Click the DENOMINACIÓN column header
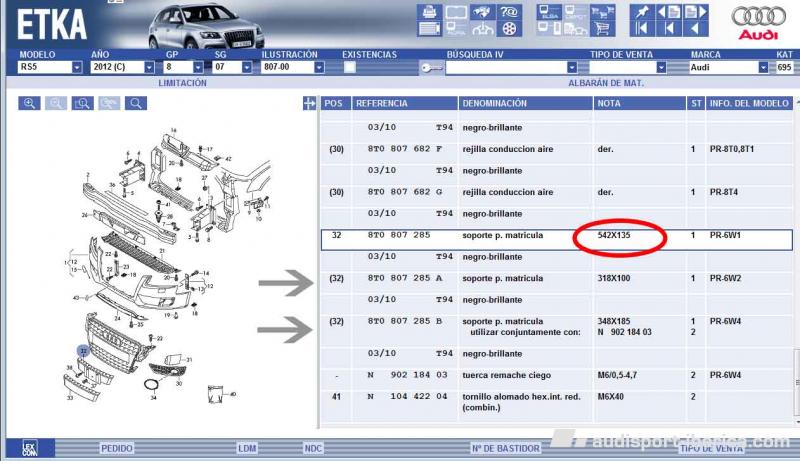The width and height of the screenshot is (800, 461). (x=525, y=103)
